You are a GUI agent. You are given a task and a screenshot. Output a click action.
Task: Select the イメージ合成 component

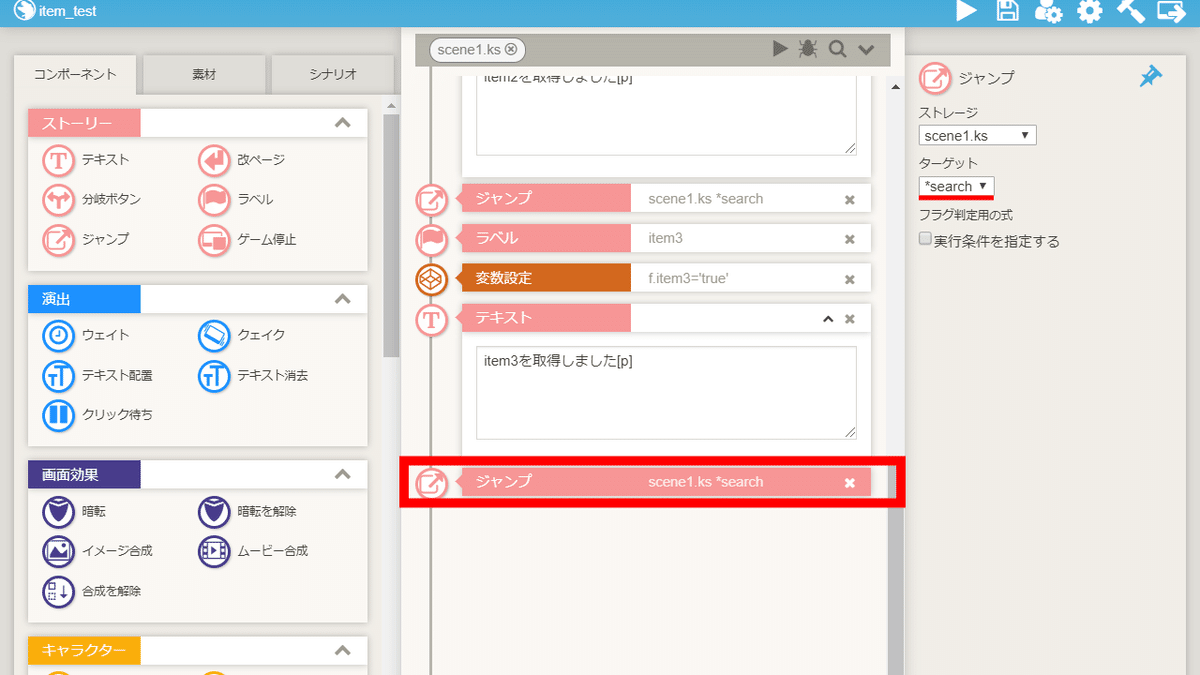coord(97,550)
